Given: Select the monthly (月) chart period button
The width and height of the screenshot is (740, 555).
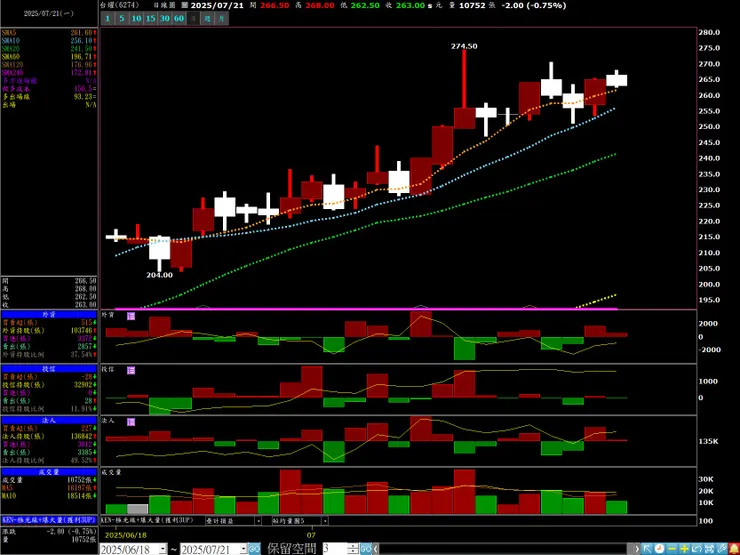Looking at the screenshot, I should (221, 18).
